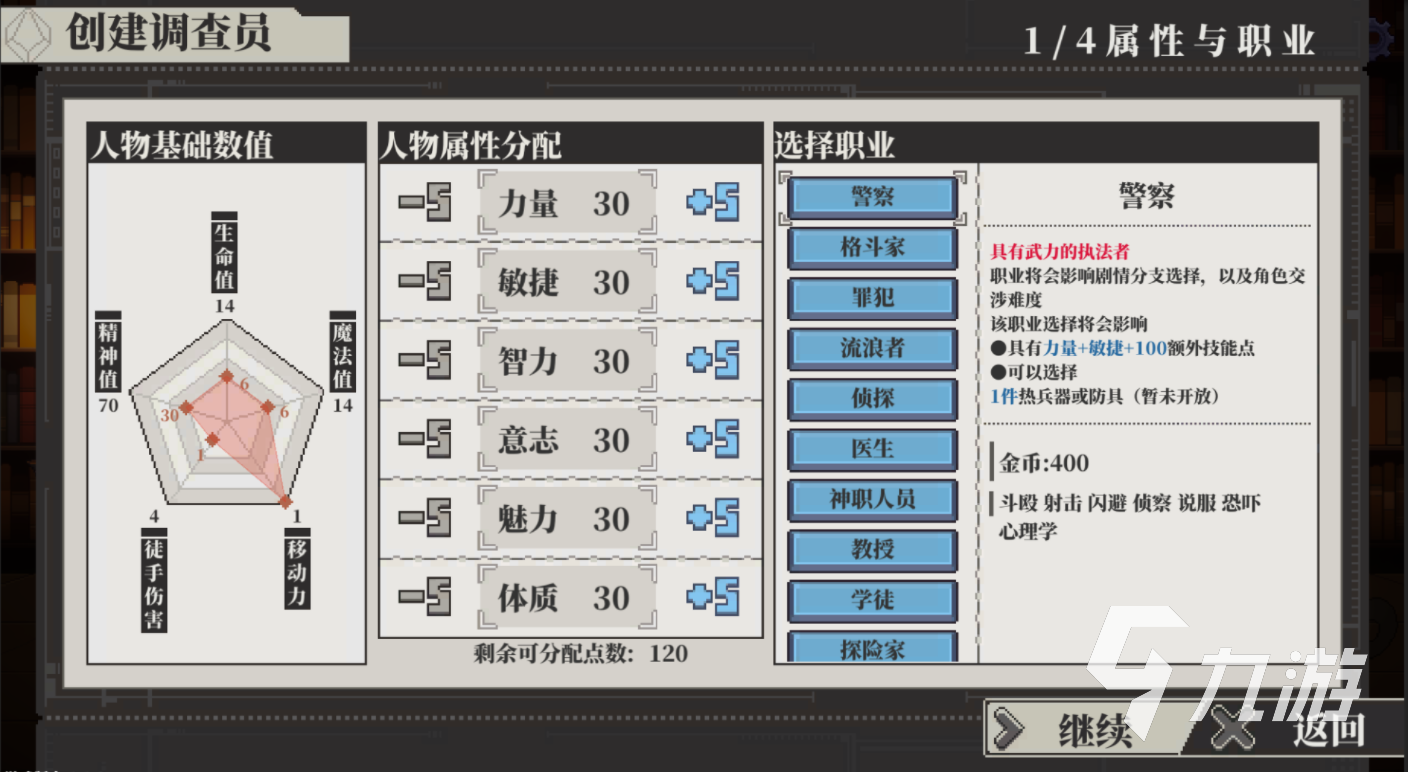Image resolution: width=1408 pixels, height=772 pixels.
Task: Choose the 格斗家 profession
Action: 872,247
